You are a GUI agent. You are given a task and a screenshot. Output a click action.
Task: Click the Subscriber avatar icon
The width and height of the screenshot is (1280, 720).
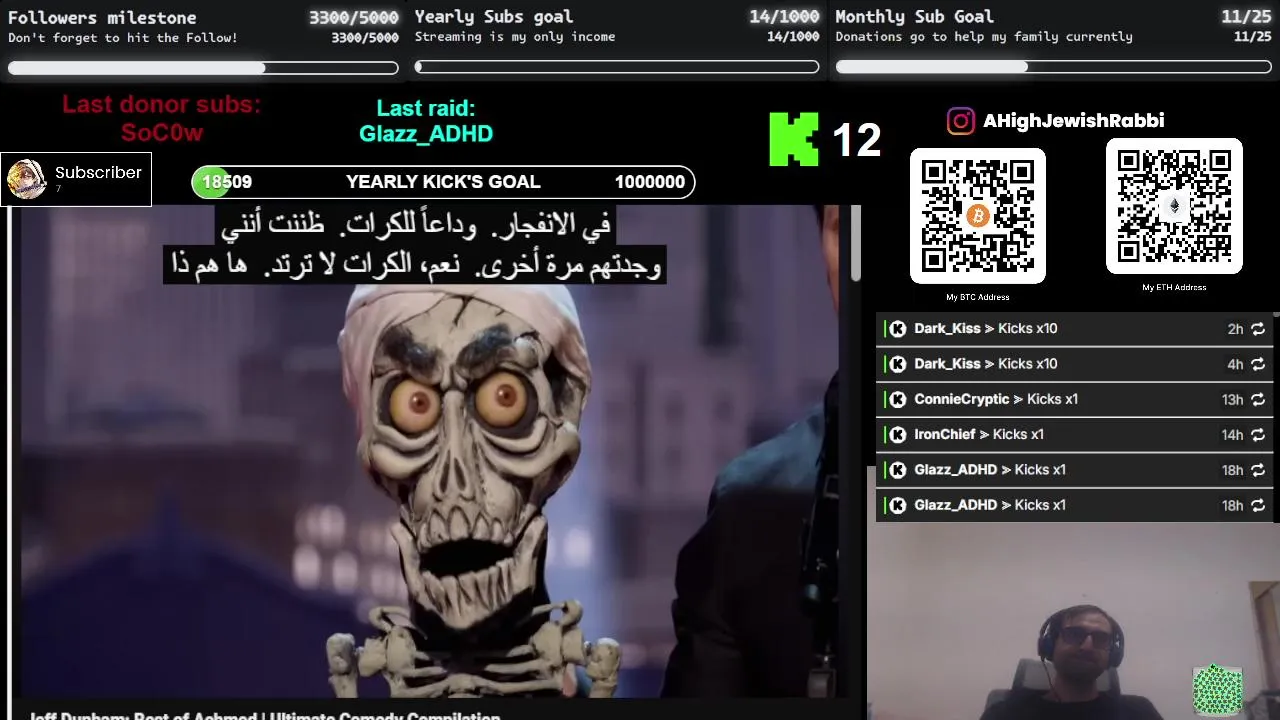26,179
